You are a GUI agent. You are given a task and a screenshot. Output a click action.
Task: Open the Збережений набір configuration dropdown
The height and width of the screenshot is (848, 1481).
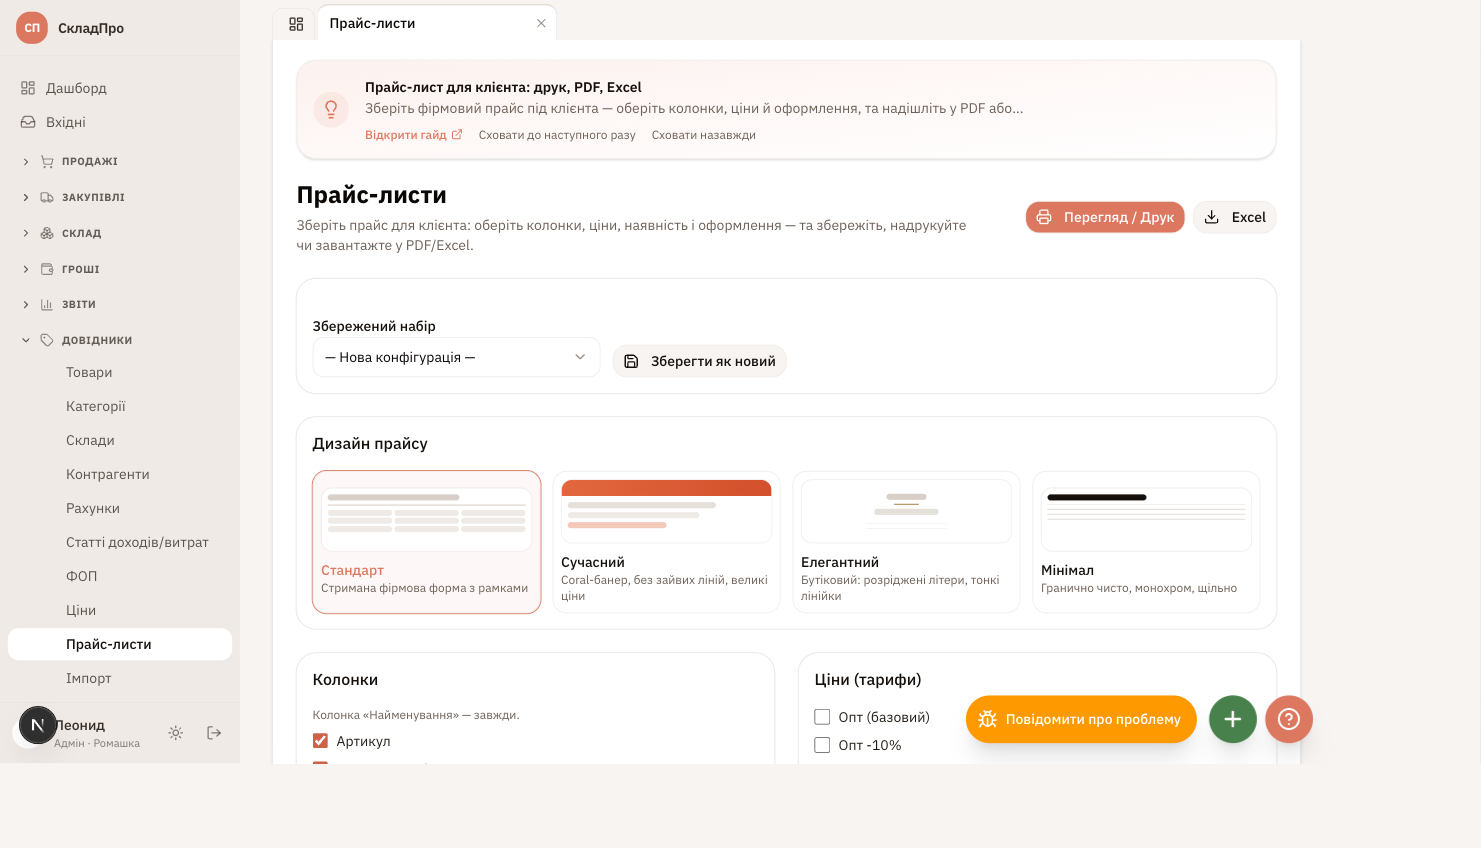(x=456, y=357)
